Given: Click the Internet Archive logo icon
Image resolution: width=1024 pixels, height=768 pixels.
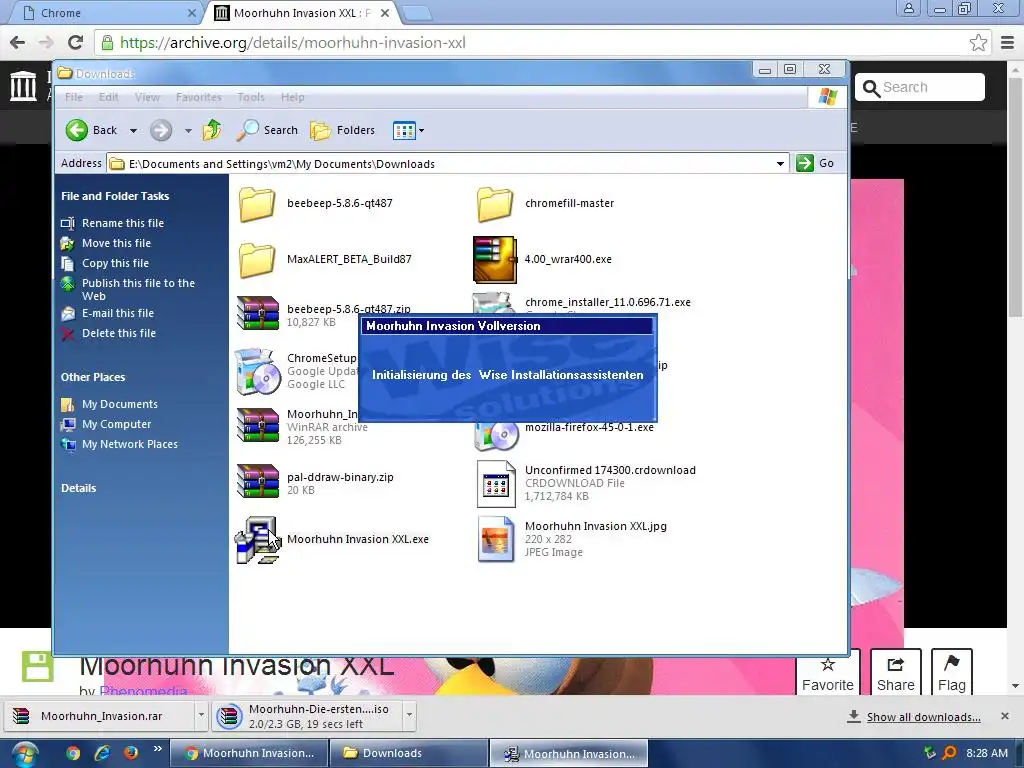Looking at the screenshot, I should click(x=24, y=86).
